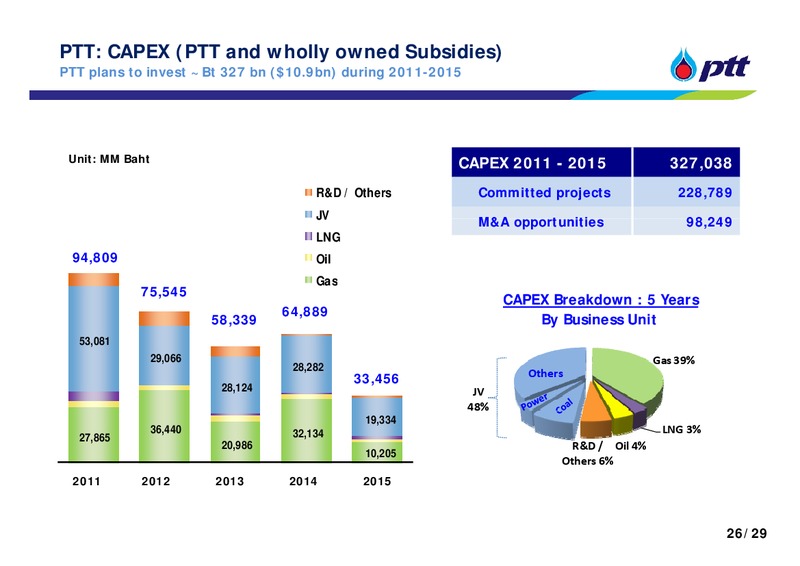Click the 2013 JV bar segment 28,124

(x=235, y=385)
